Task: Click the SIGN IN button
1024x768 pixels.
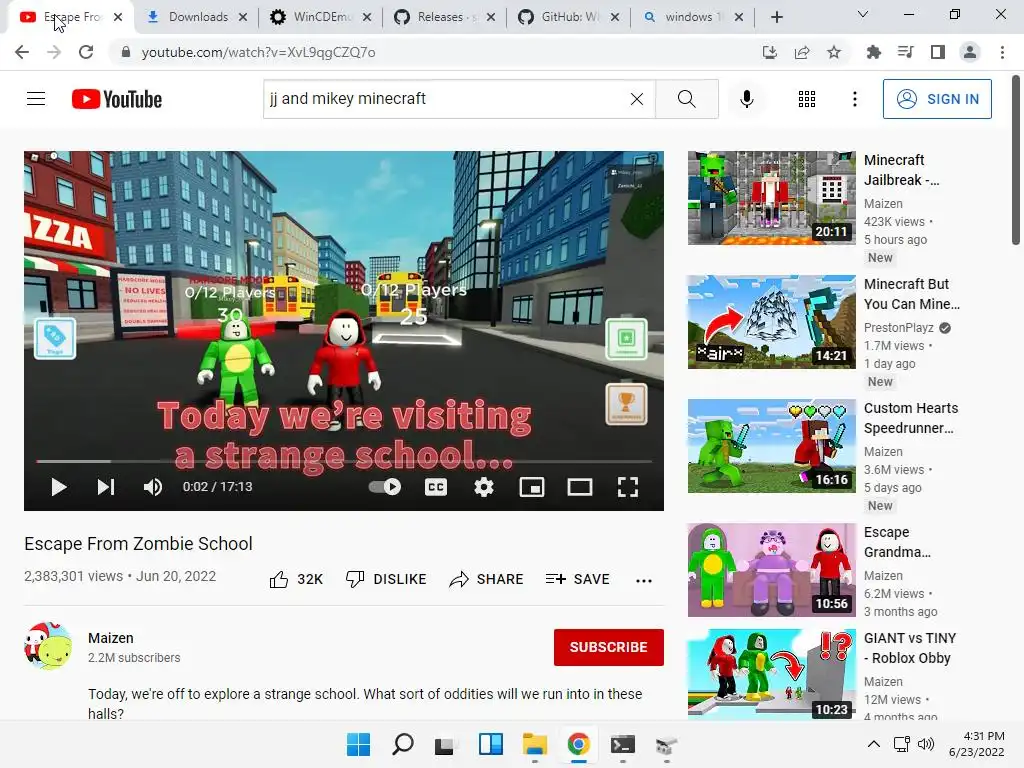Action: [936, 99]
